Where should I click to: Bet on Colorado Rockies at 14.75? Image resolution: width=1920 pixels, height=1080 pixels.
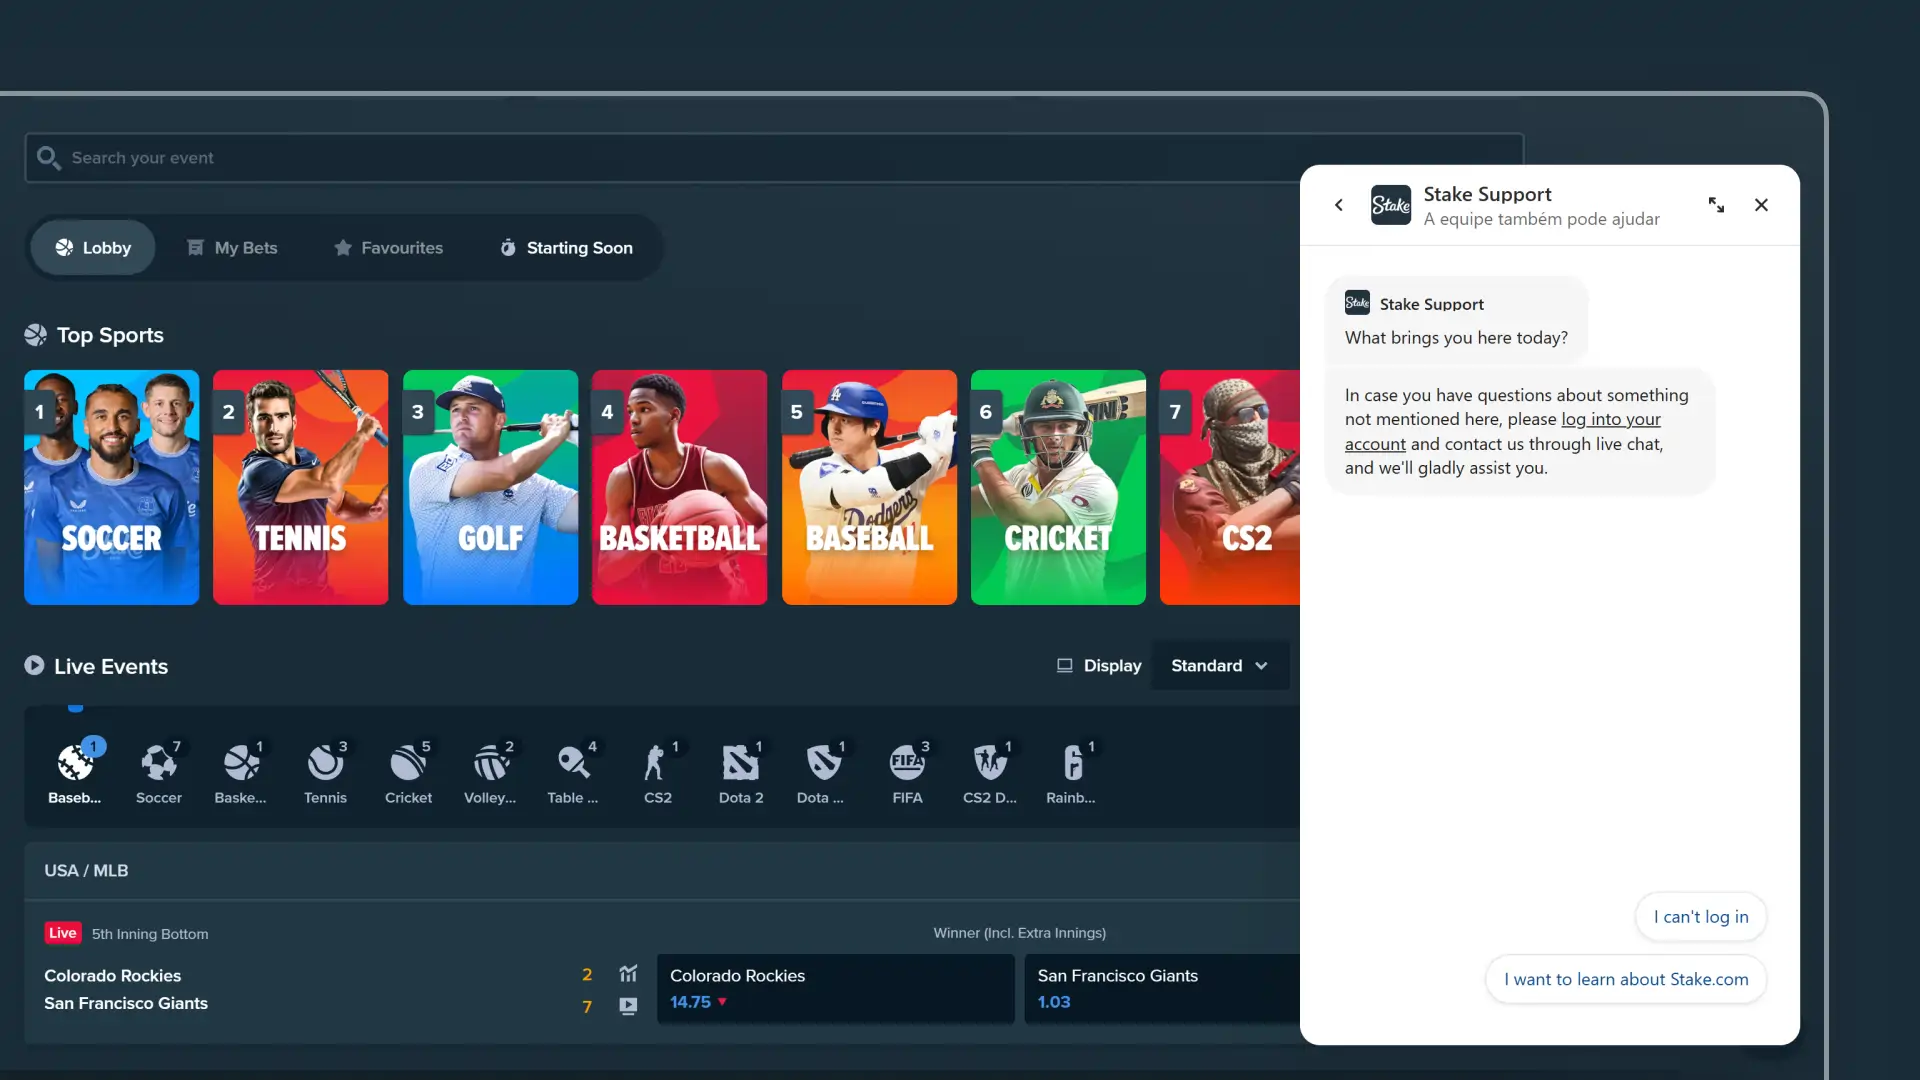point(835,989)
